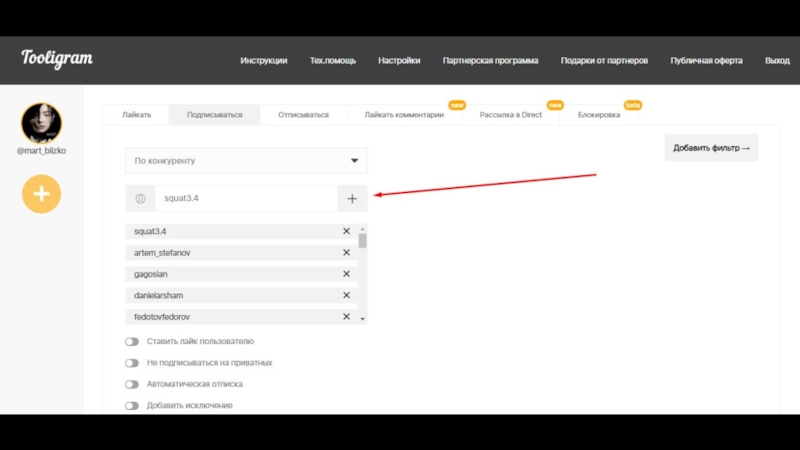Select danielarsham row in list

[x=241, y=295]
